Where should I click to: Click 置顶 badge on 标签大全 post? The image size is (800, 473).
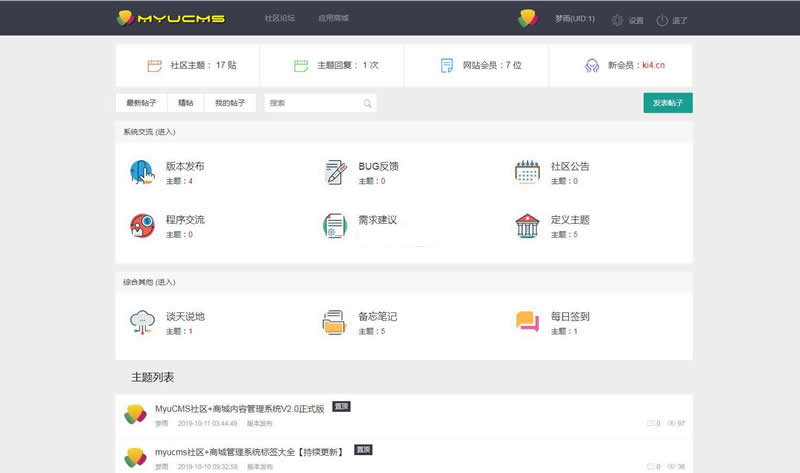point(363,450)
